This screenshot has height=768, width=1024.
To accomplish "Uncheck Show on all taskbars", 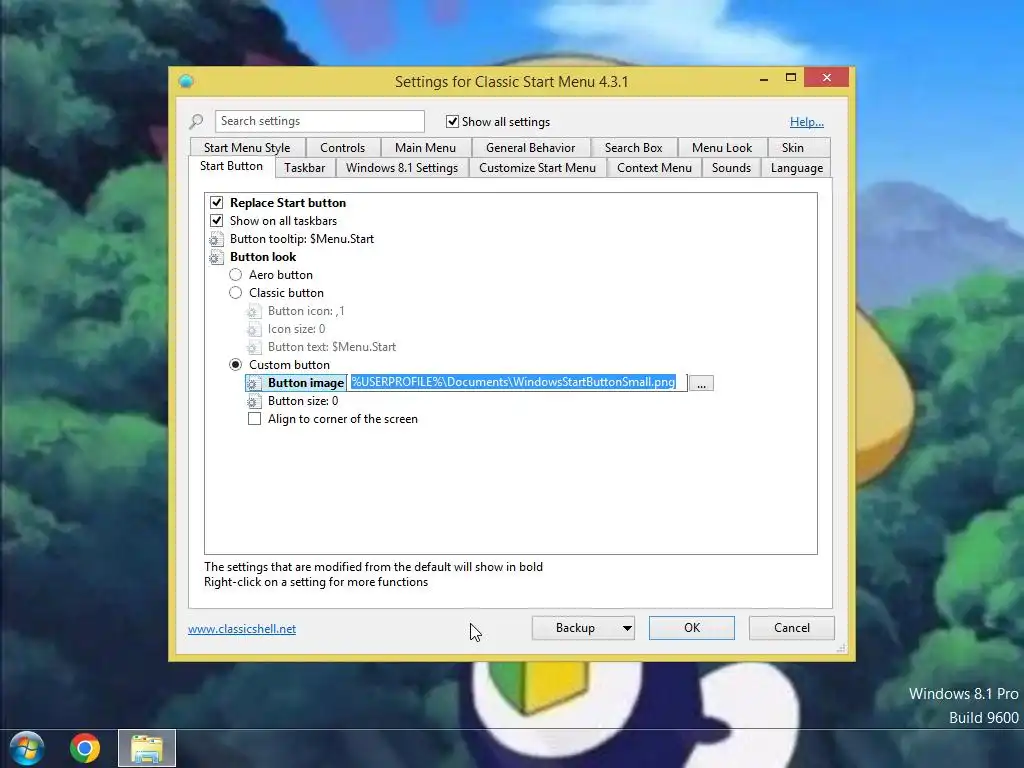I will click(217, 221).
